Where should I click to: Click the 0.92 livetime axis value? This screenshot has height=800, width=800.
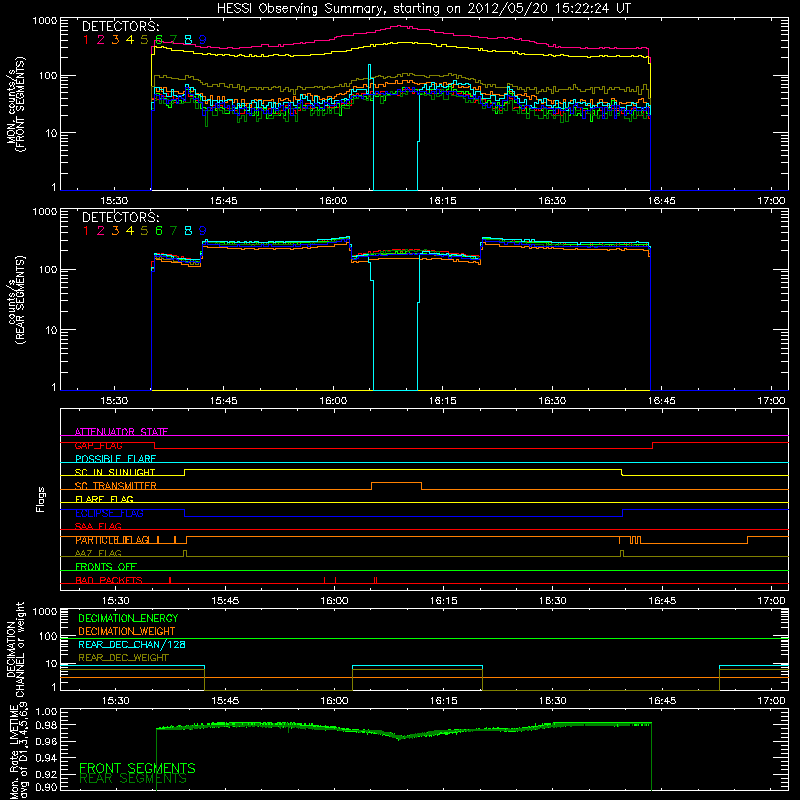pos(46,773)
